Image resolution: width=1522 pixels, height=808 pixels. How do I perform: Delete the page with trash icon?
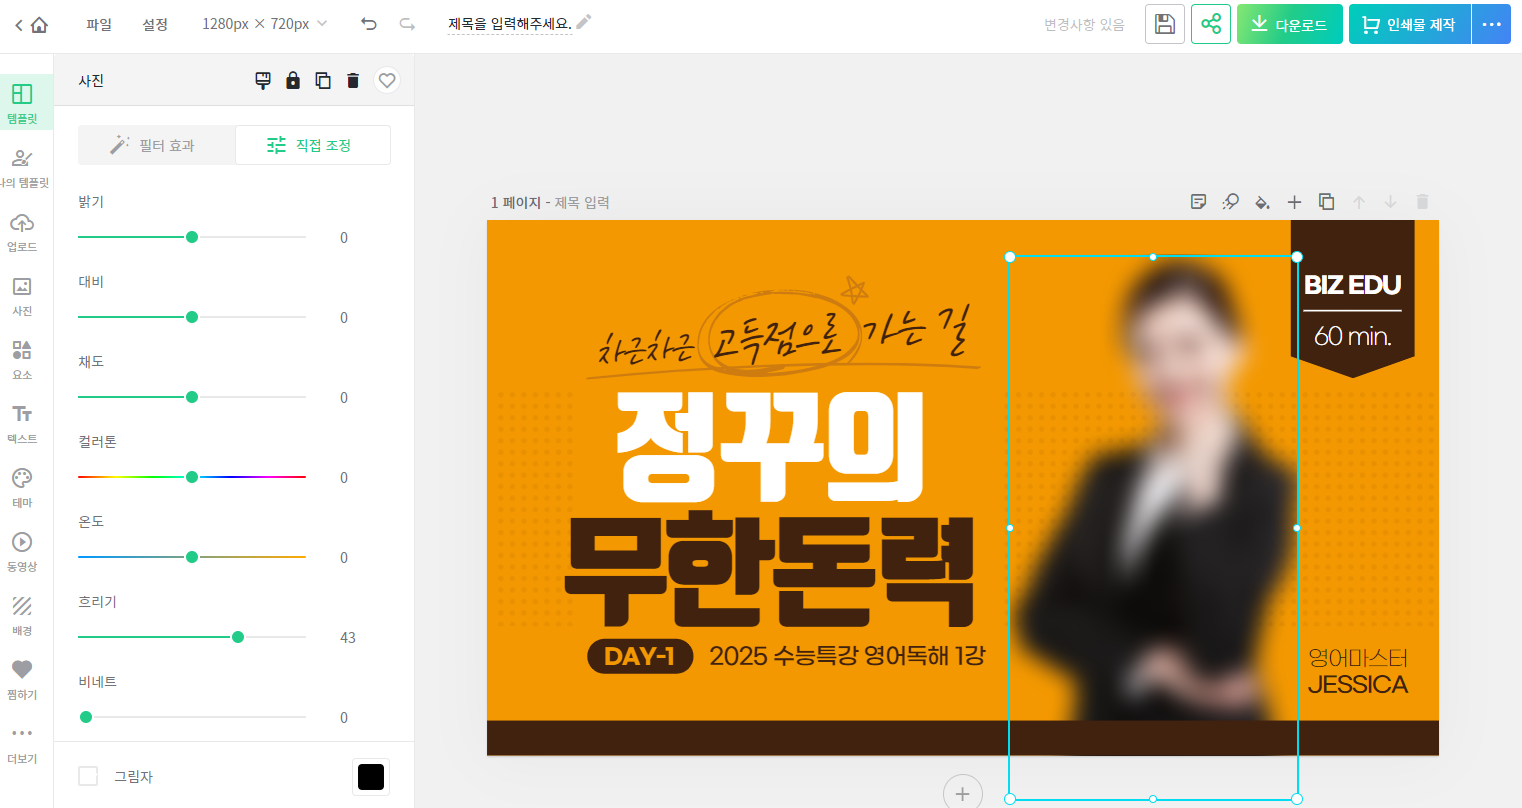click(1422, 202)
